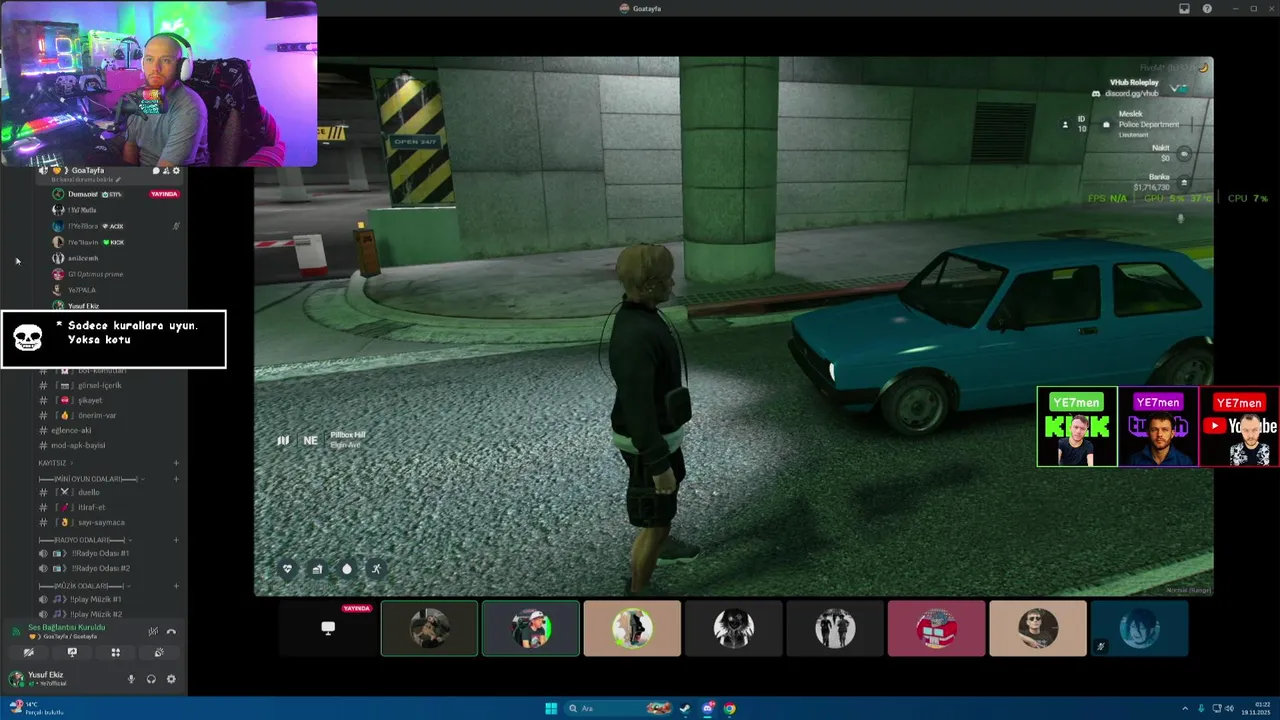This screenshot has width=1280, height=720.
Task: Open Steam from the taskbar
Action: [685, 709]
